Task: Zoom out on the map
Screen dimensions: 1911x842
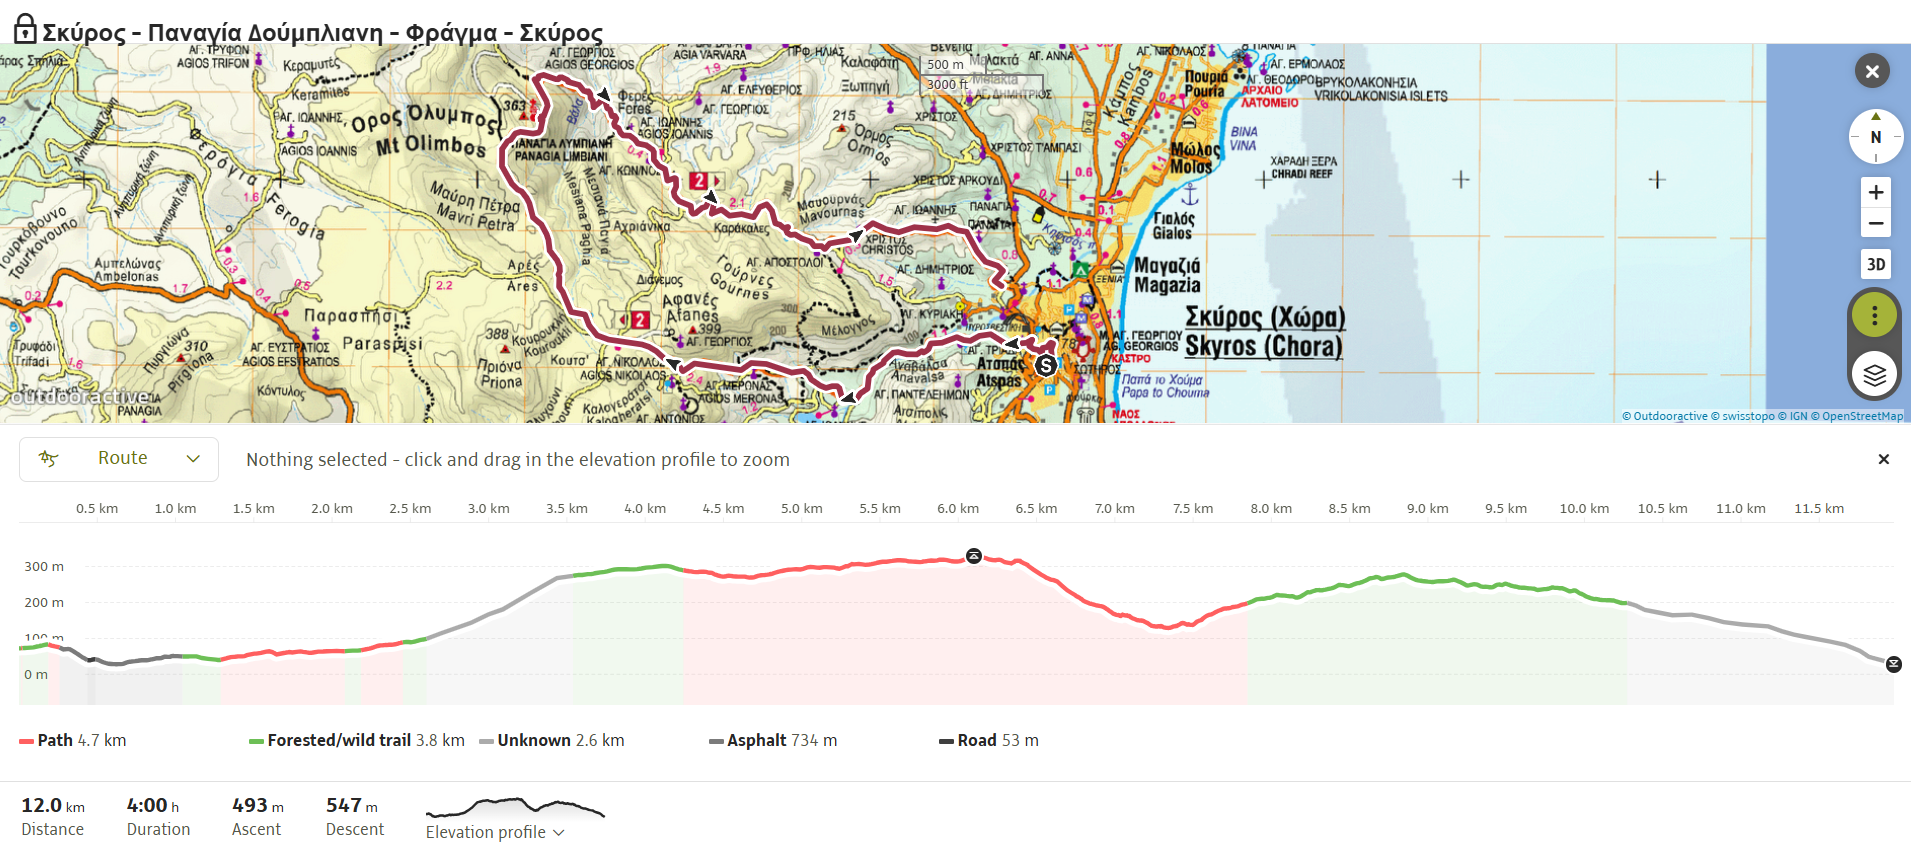Action: [1875, 224]
